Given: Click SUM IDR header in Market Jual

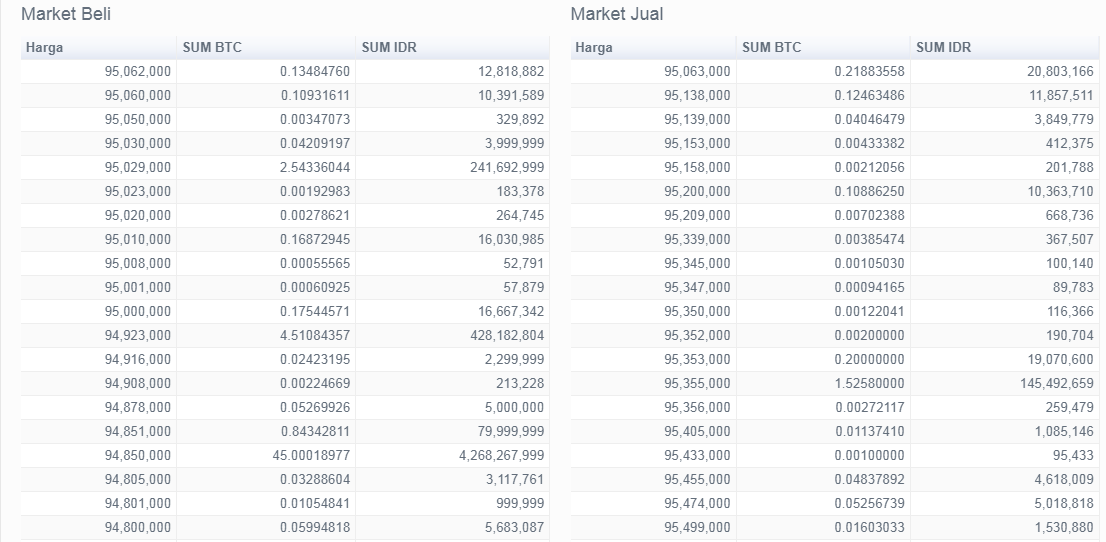Looking at the screenshot, I should pos(1004,47).
